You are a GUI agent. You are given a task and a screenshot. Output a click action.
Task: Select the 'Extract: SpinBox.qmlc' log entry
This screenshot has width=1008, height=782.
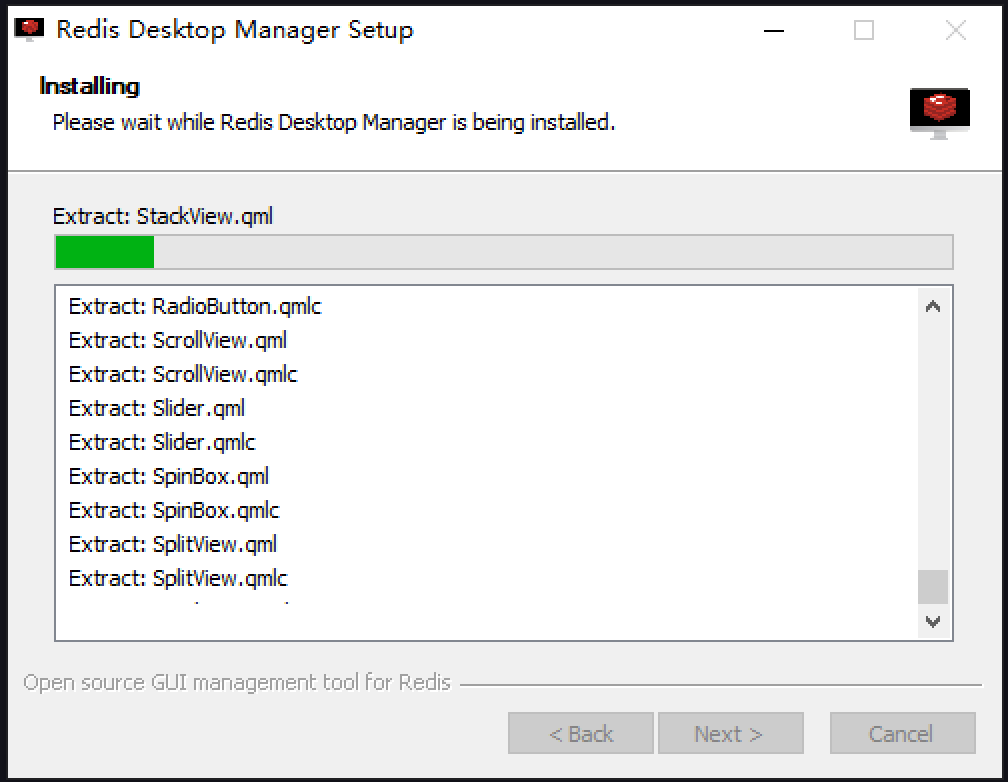pyautogui.click(x=174, y=510)
